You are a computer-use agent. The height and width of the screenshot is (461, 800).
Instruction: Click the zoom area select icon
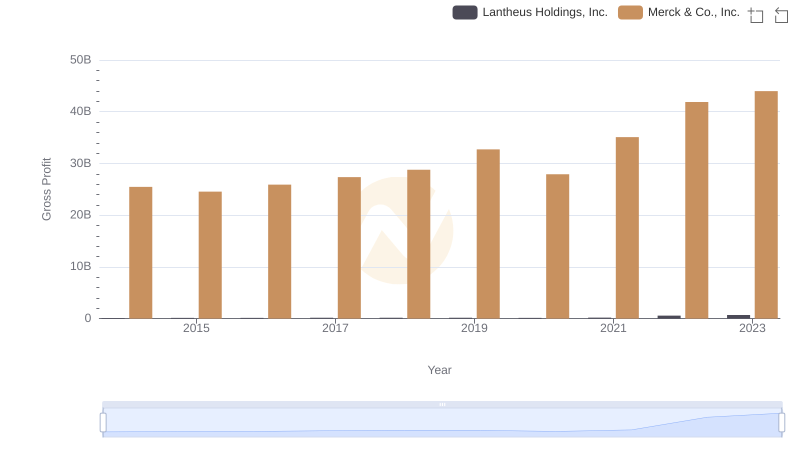coord(756,15)
